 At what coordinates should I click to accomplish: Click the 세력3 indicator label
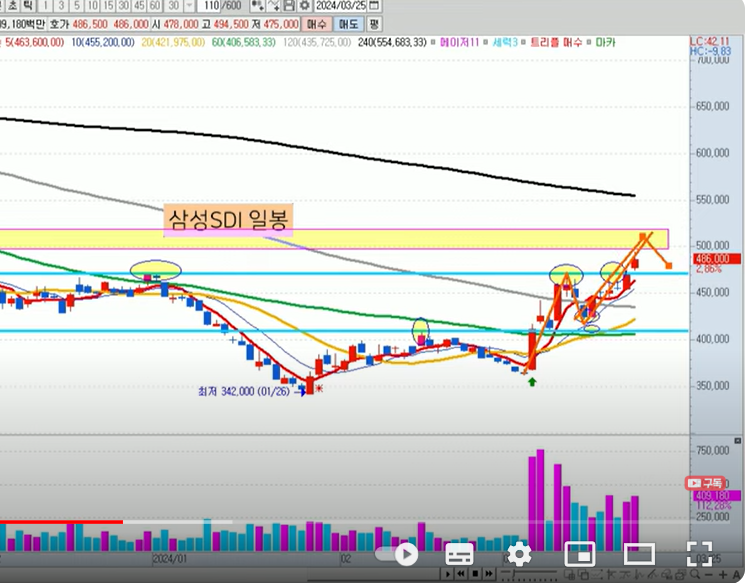click(x=505, y=42)
